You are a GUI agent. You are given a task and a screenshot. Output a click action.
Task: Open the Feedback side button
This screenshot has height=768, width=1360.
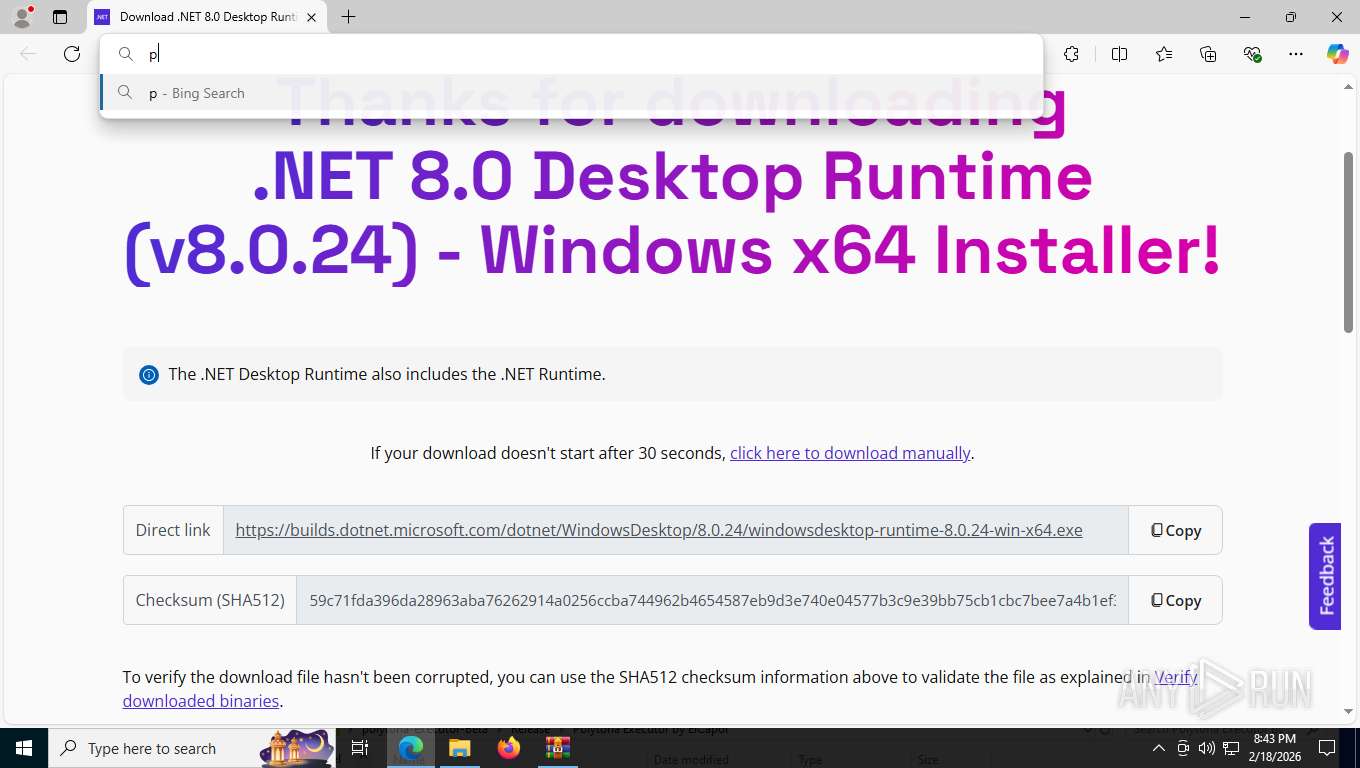point(1325,576)
